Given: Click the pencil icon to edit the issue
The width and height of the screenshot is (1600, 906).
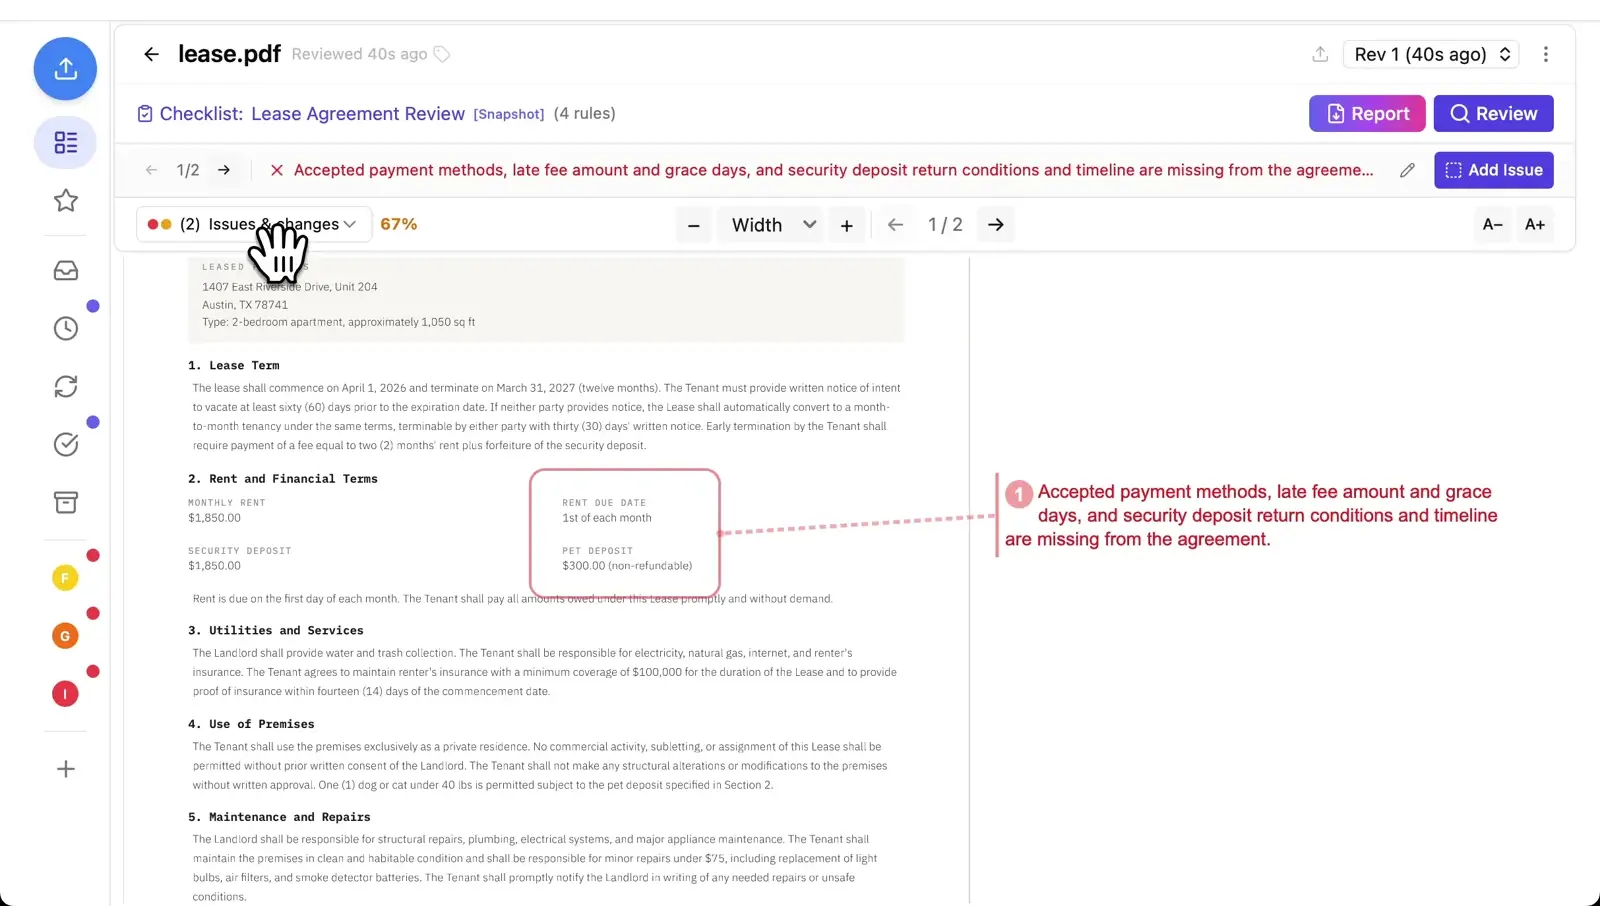Looking at the screenshot, I should pos(1408,170).
